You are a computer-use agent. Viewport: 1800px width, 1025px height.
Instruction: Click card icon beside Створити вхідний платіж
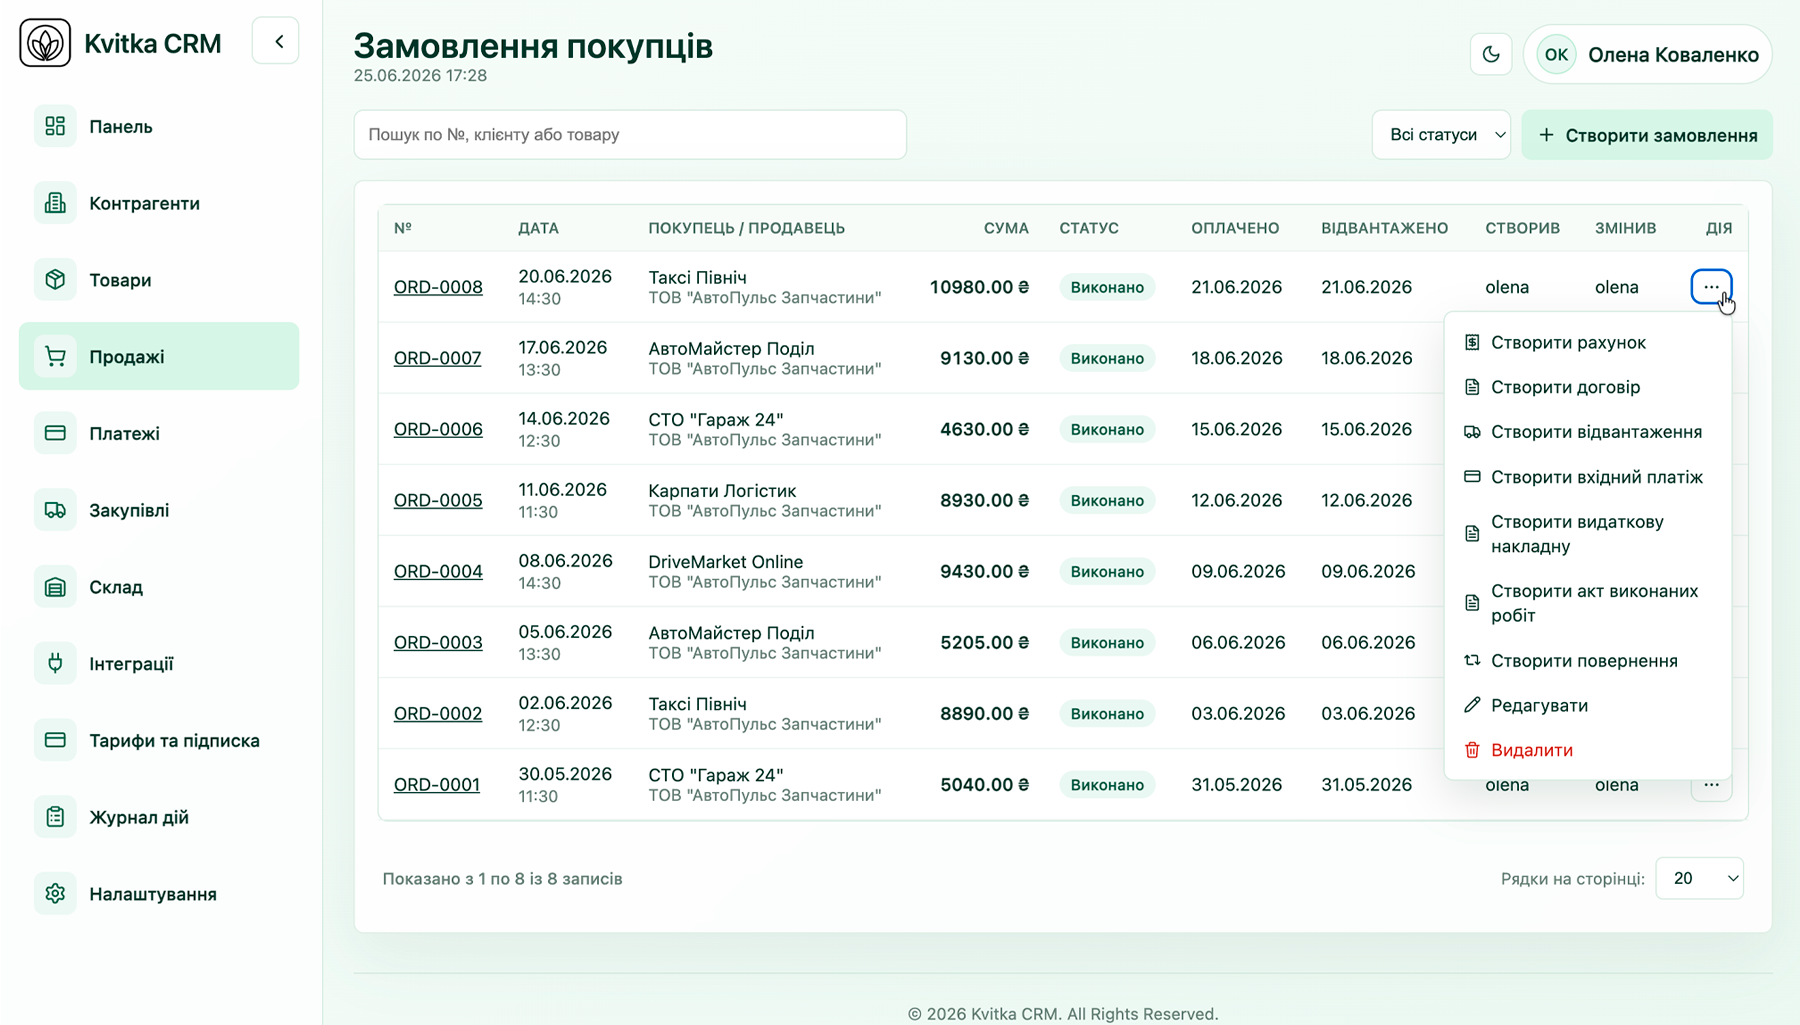pos(1472,477)
